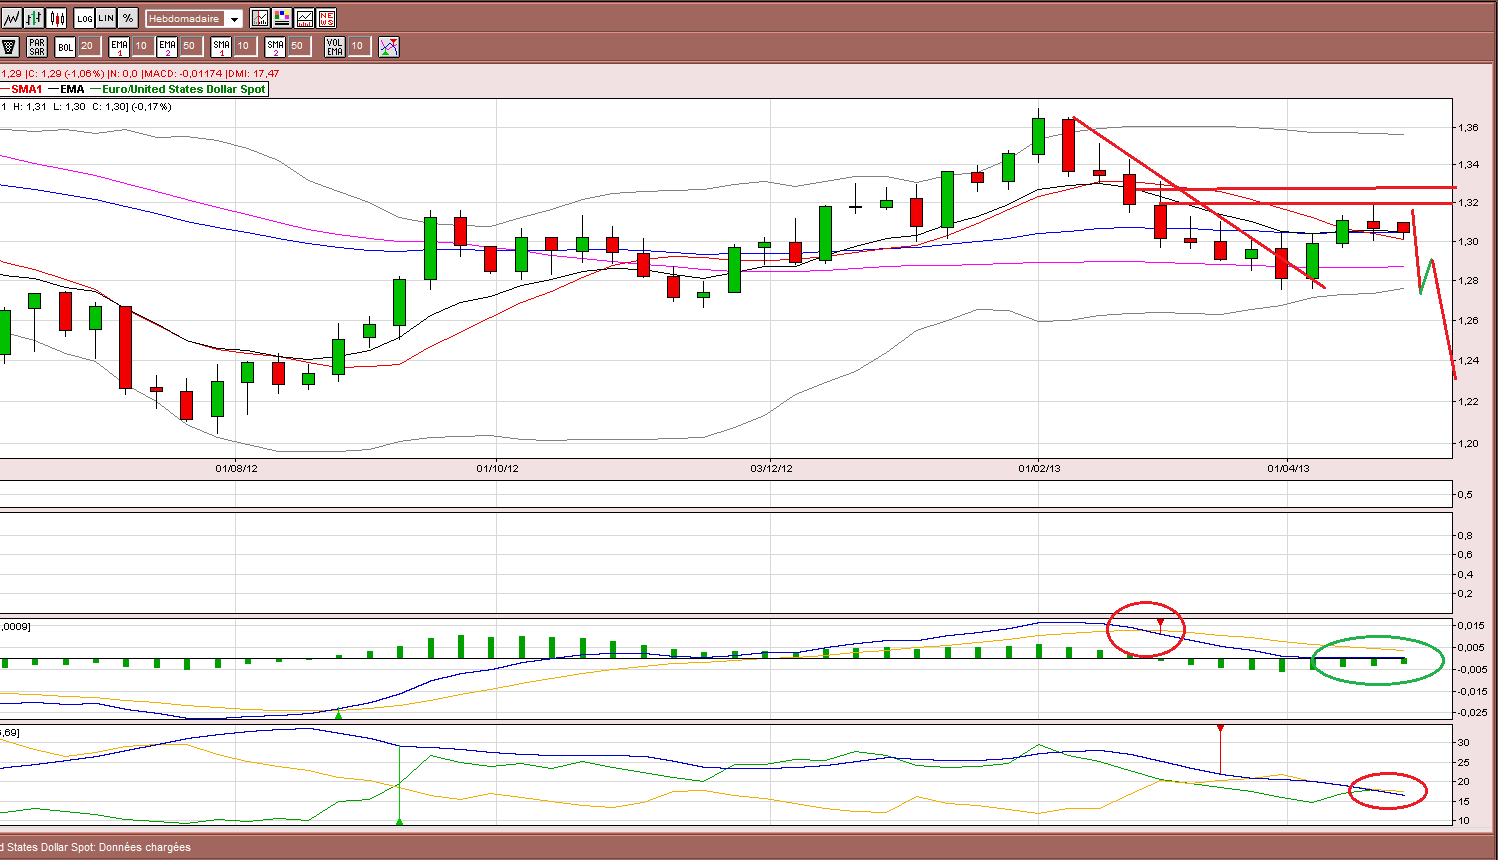1499x860 pixels.
Task: Switch to OHLC bar chart display
Action: click(x=34, y=18)
